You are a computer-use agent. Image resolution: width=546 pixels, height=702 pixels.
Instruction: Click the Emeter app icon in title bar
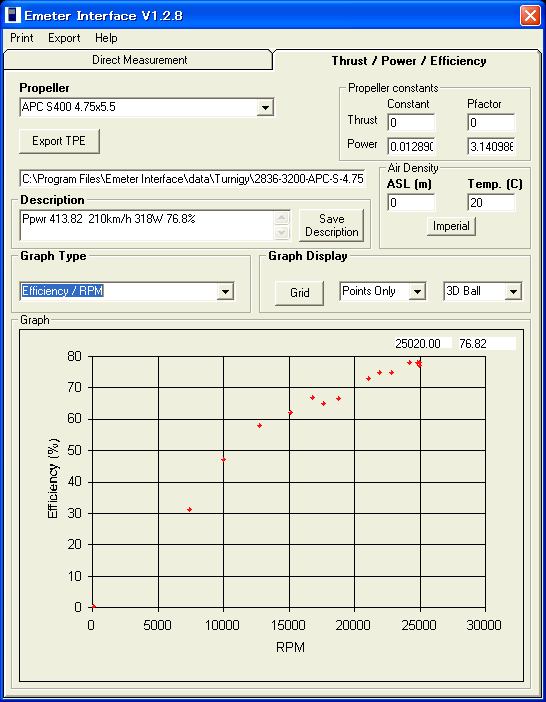13,15
